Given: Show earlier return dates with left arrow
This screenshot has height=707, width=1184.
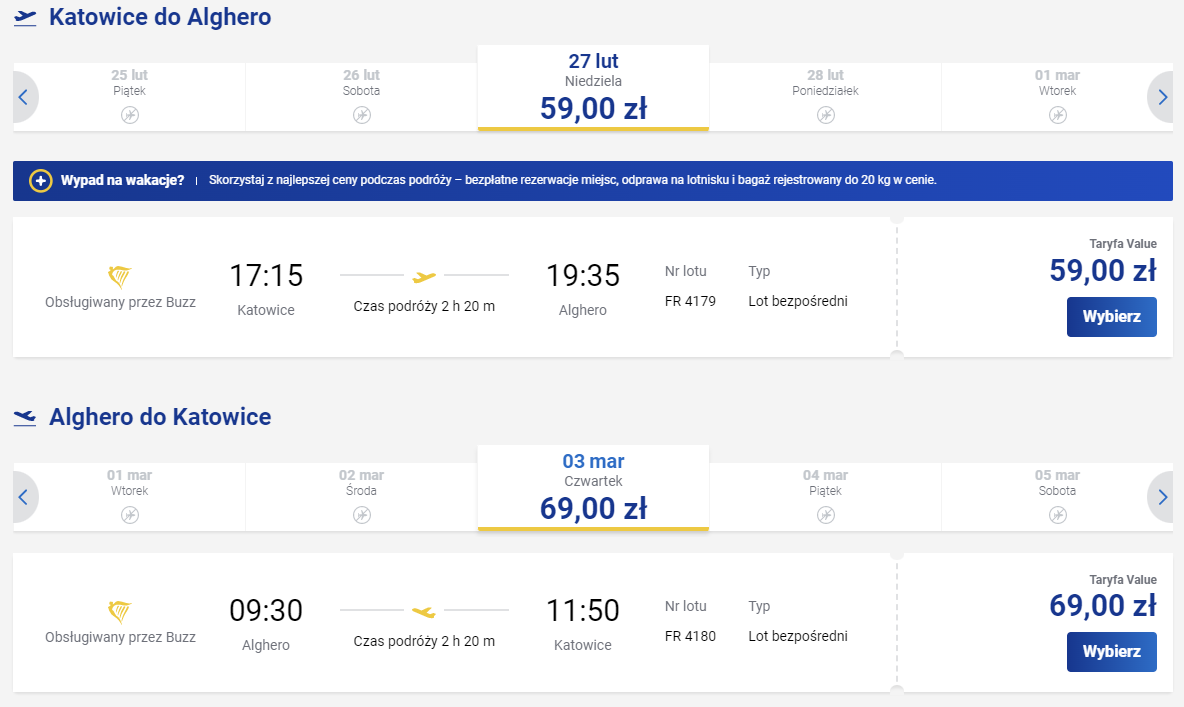Looking at the screenshot, I should [x=24, y=497].
